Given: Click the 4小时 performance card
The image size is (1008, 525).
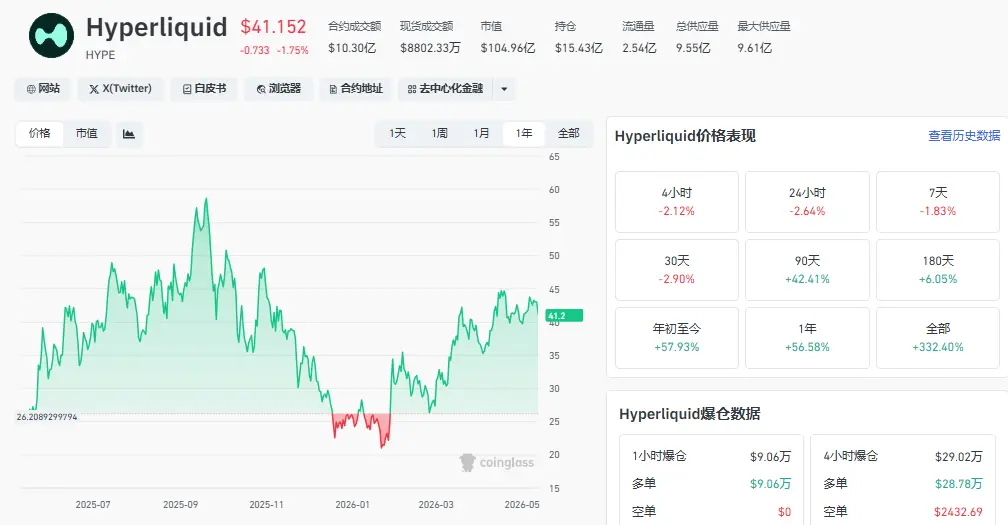Looking at the screenshot, I should [x=677, y=202].
